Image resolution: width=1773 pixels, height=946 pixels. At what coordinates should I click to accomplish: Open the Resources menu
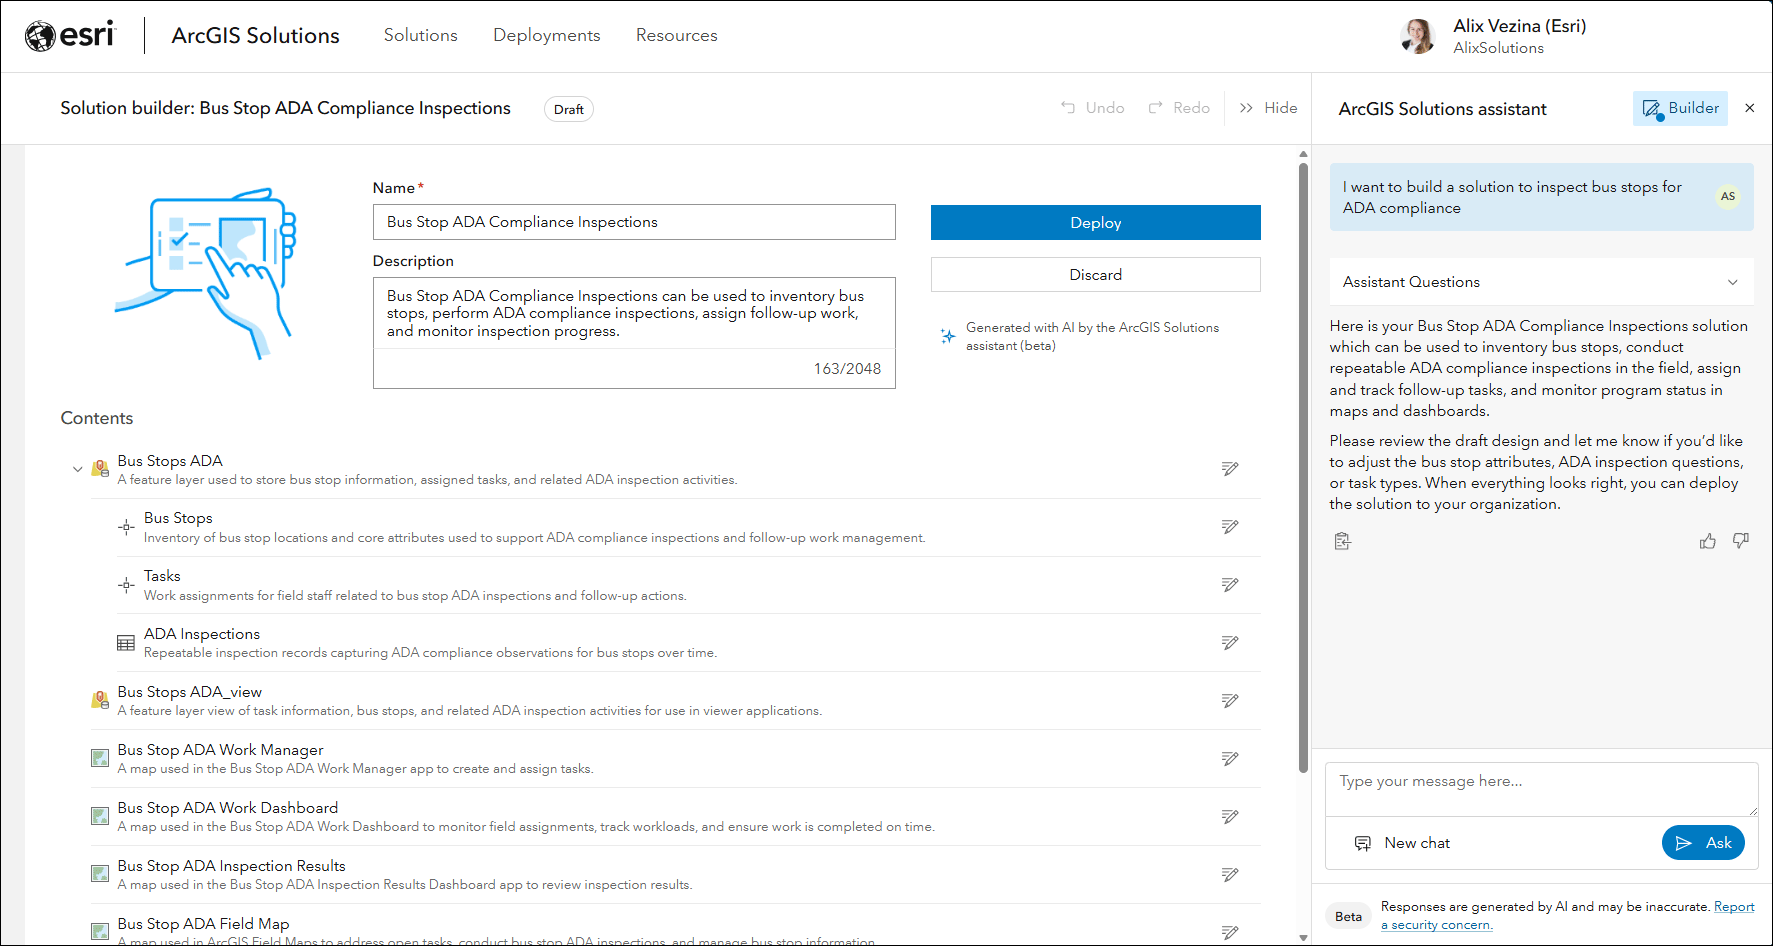click(x=677, y=35)
